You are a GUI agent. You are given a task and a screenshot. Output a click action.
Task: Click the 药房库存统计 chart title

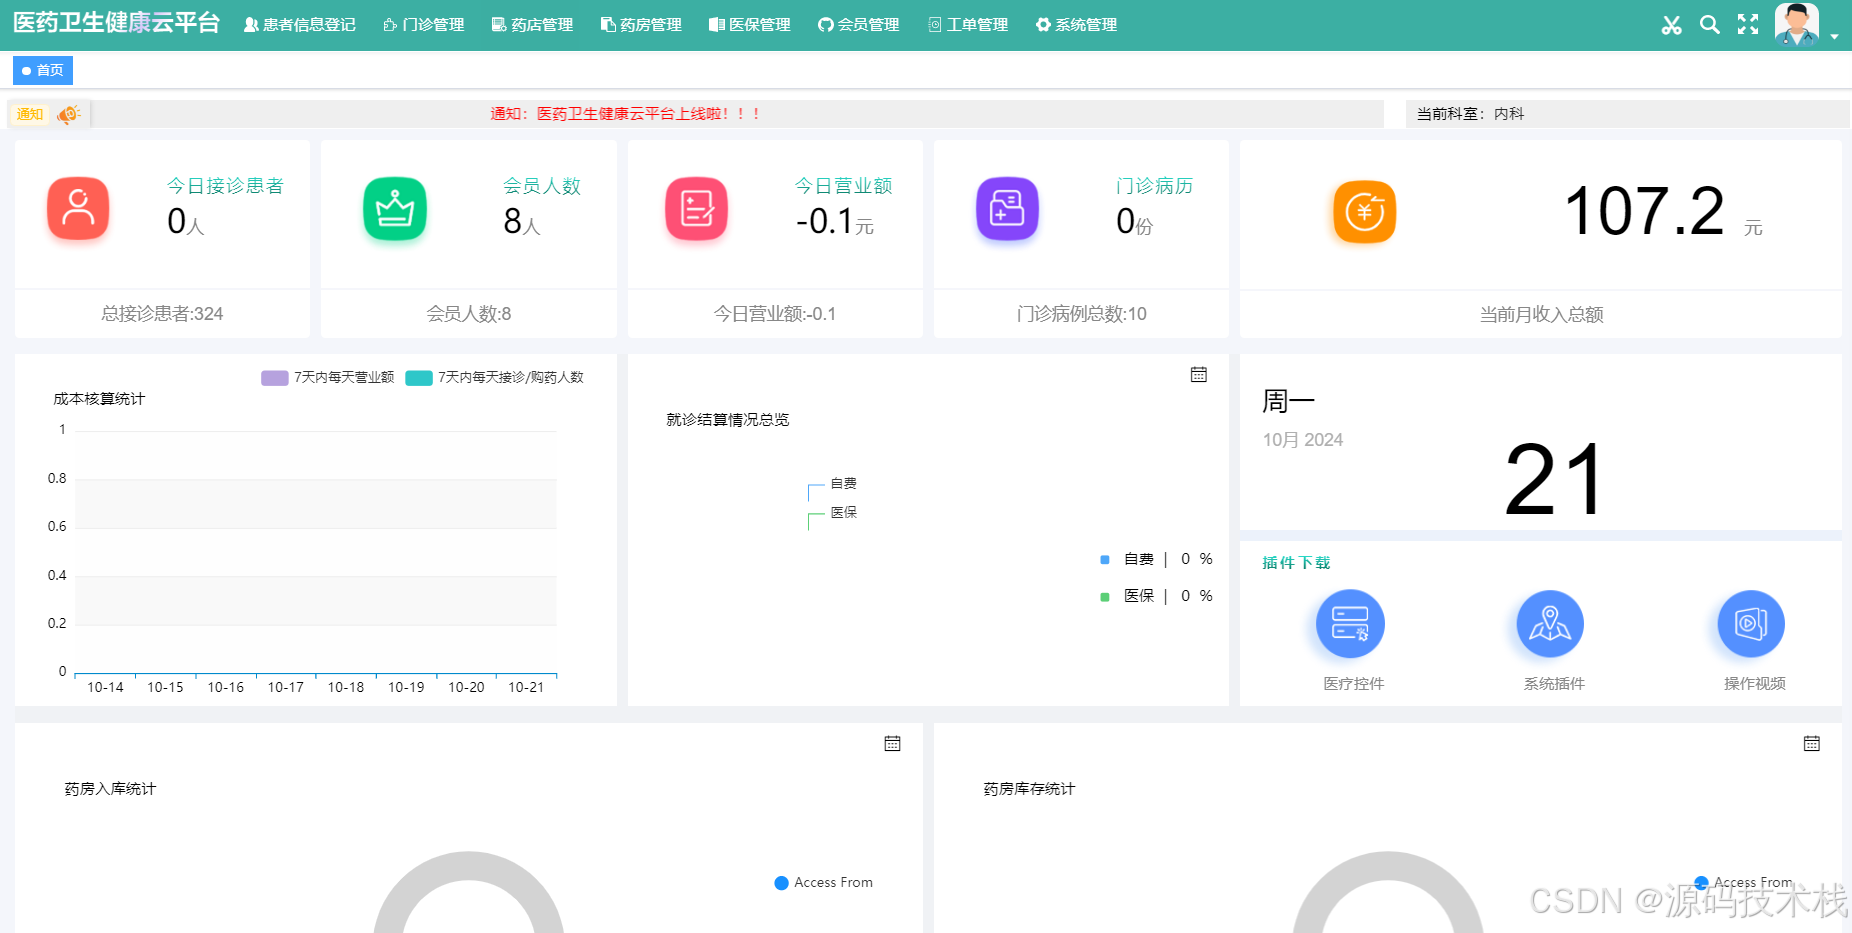pyautogui.click(x=1029, y=789)
